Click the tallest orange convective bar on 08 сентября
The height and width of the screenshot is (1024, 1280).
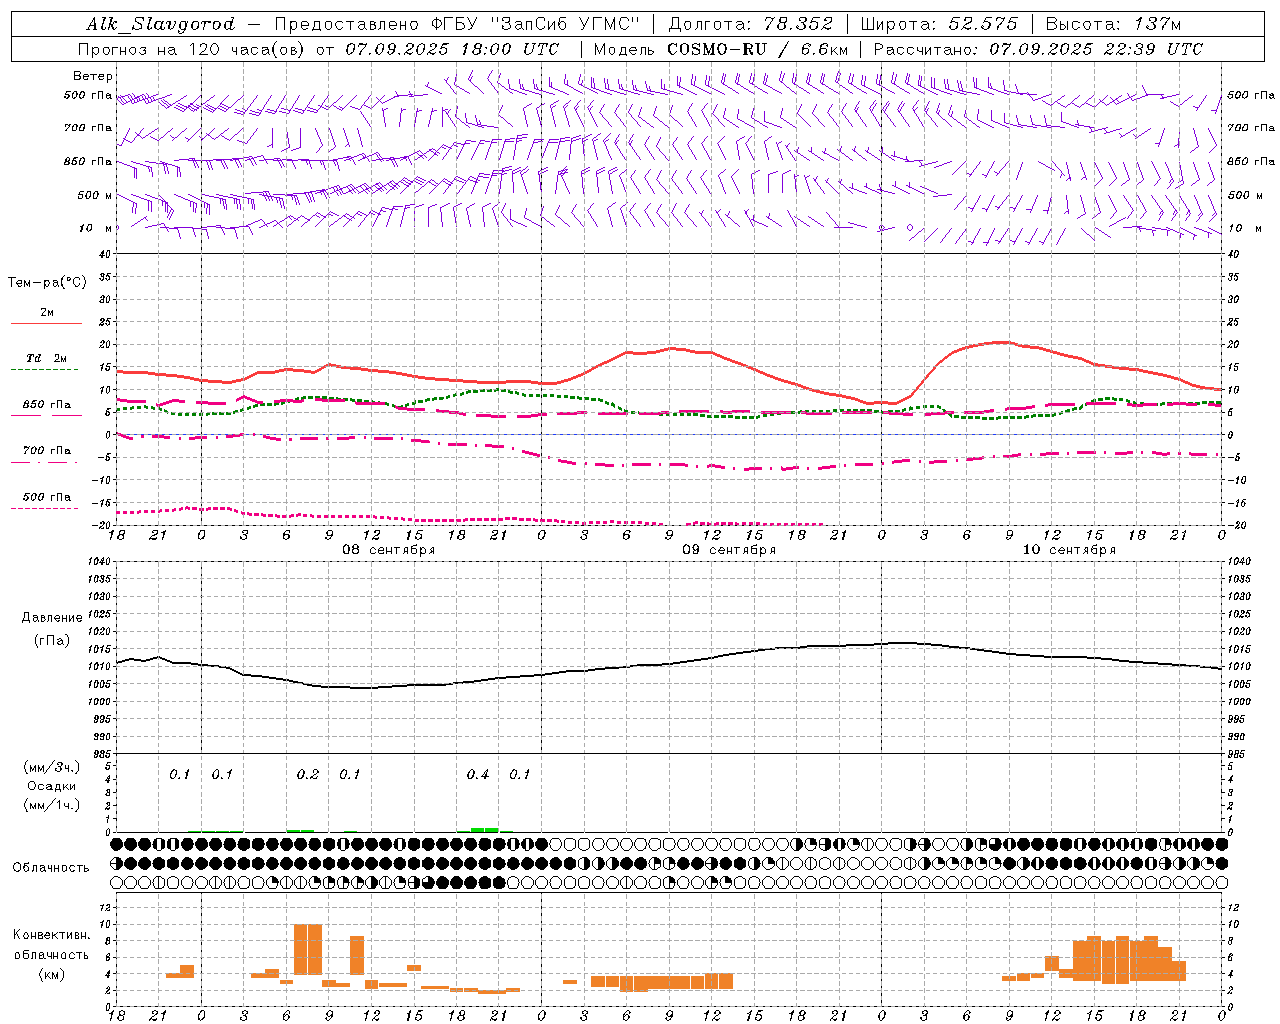(308, 950)
